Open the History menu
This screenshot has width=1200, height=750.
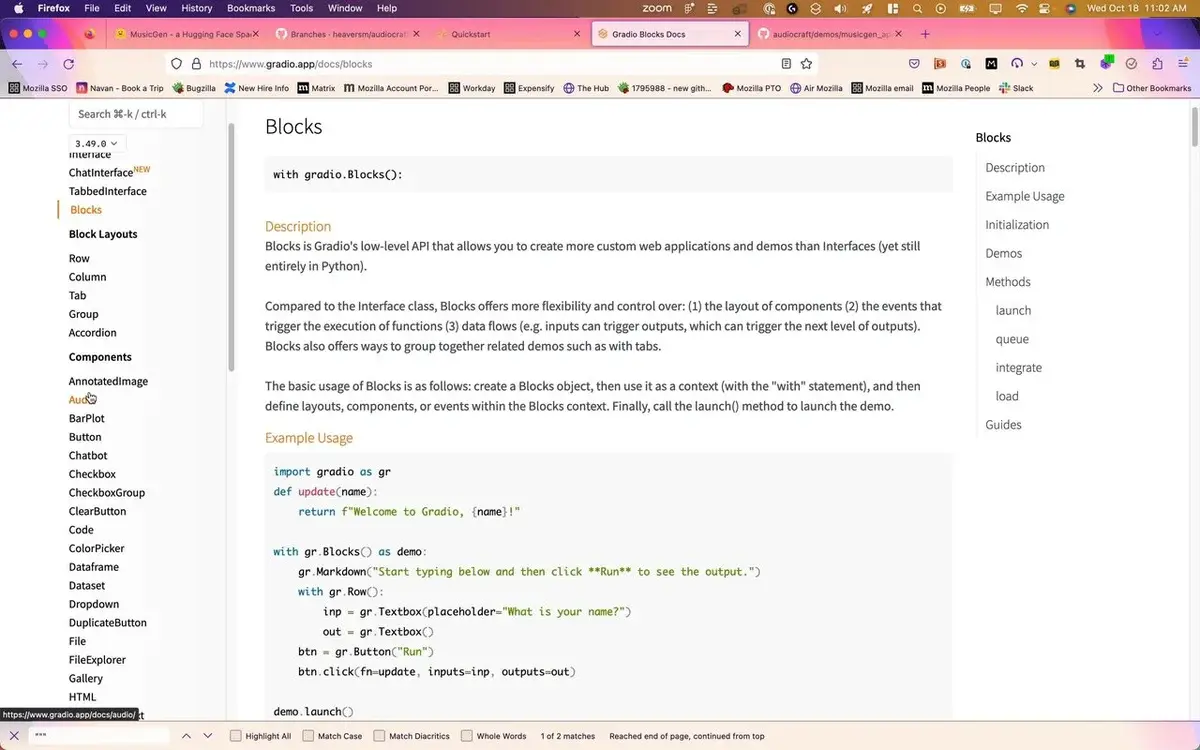[197, 8]
